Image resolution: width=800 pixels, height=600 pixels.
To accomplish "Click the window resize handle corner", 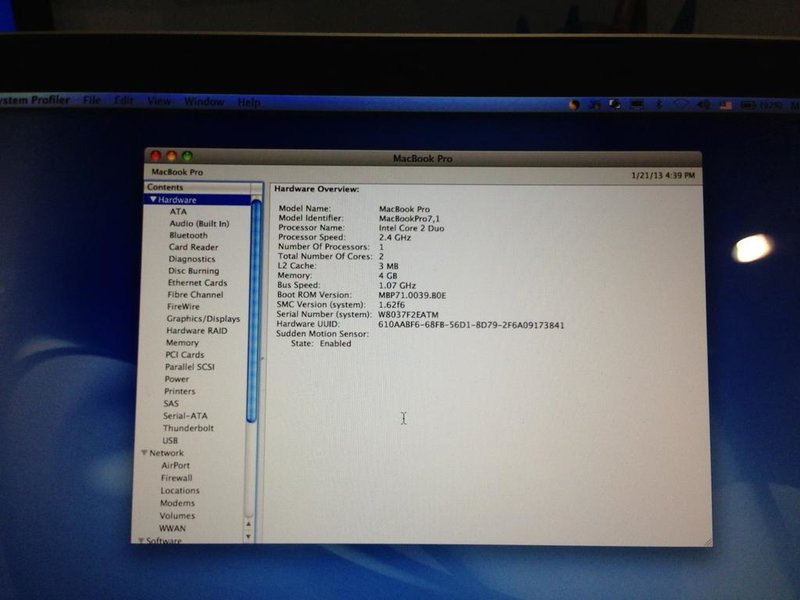I will tap(707, 541).
